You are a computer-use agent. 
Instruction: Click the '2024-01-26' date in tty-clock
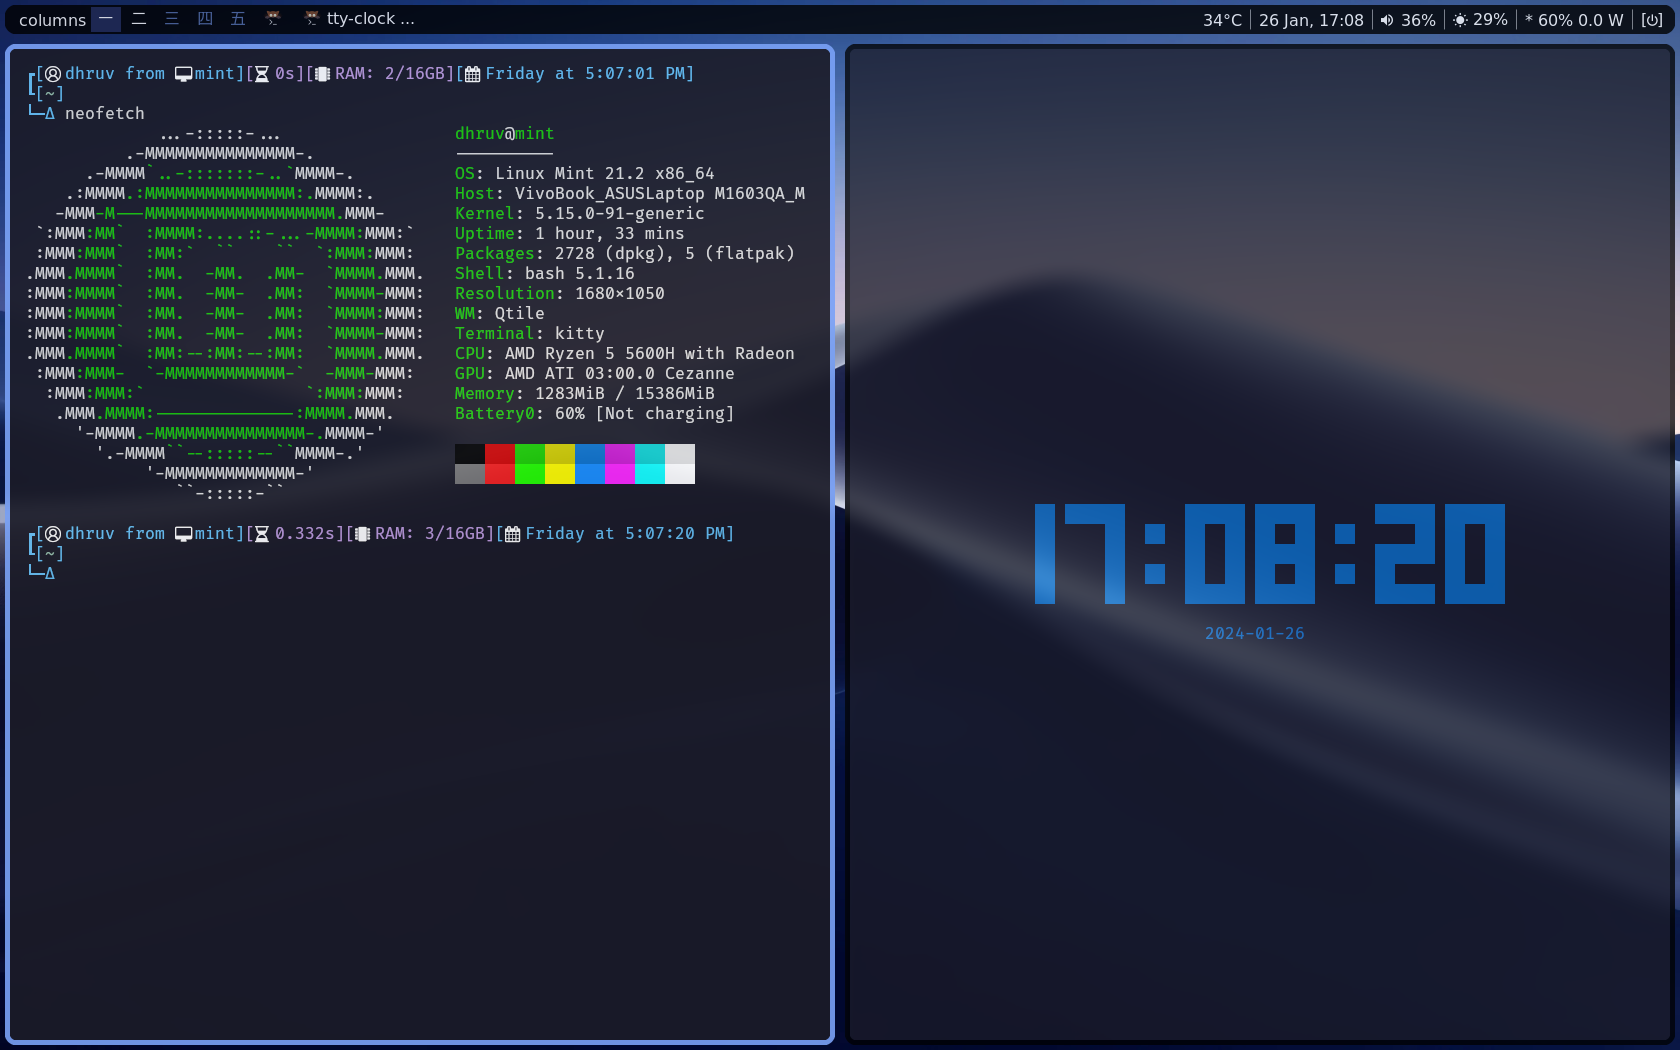(1255, 633)
